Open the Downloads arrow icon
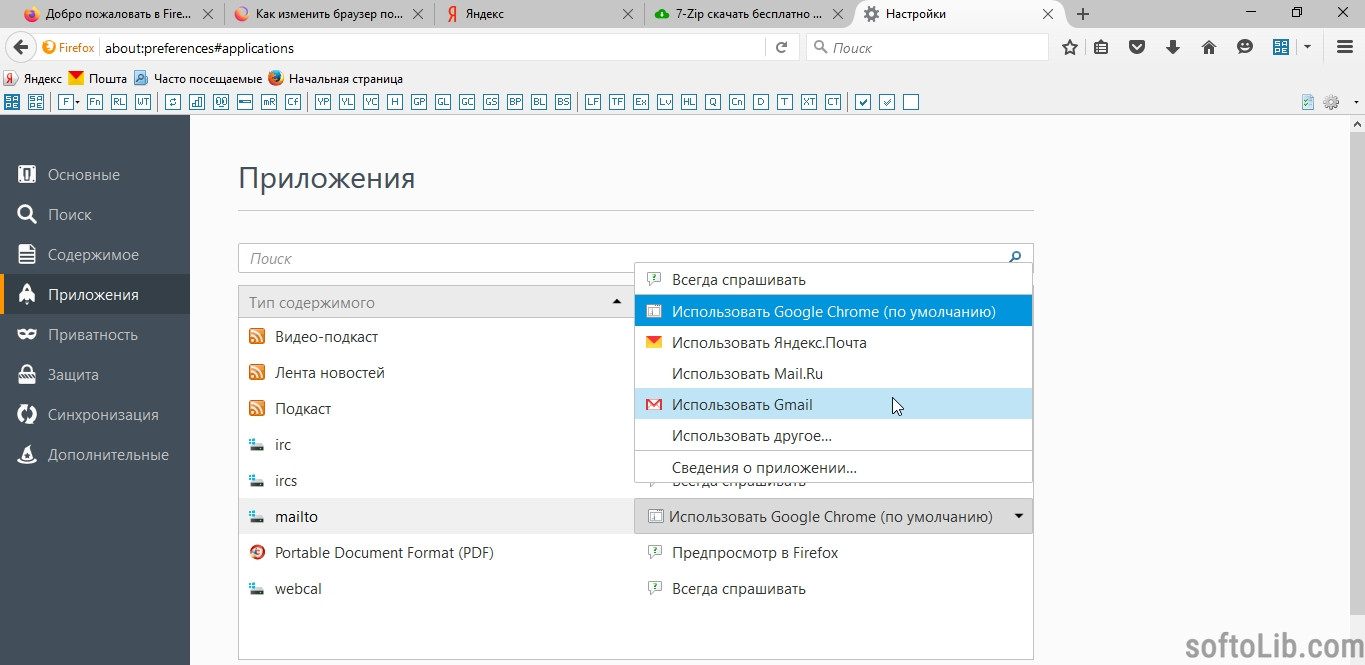This screenshot has width=1365, height=665. click(1173, 47)
